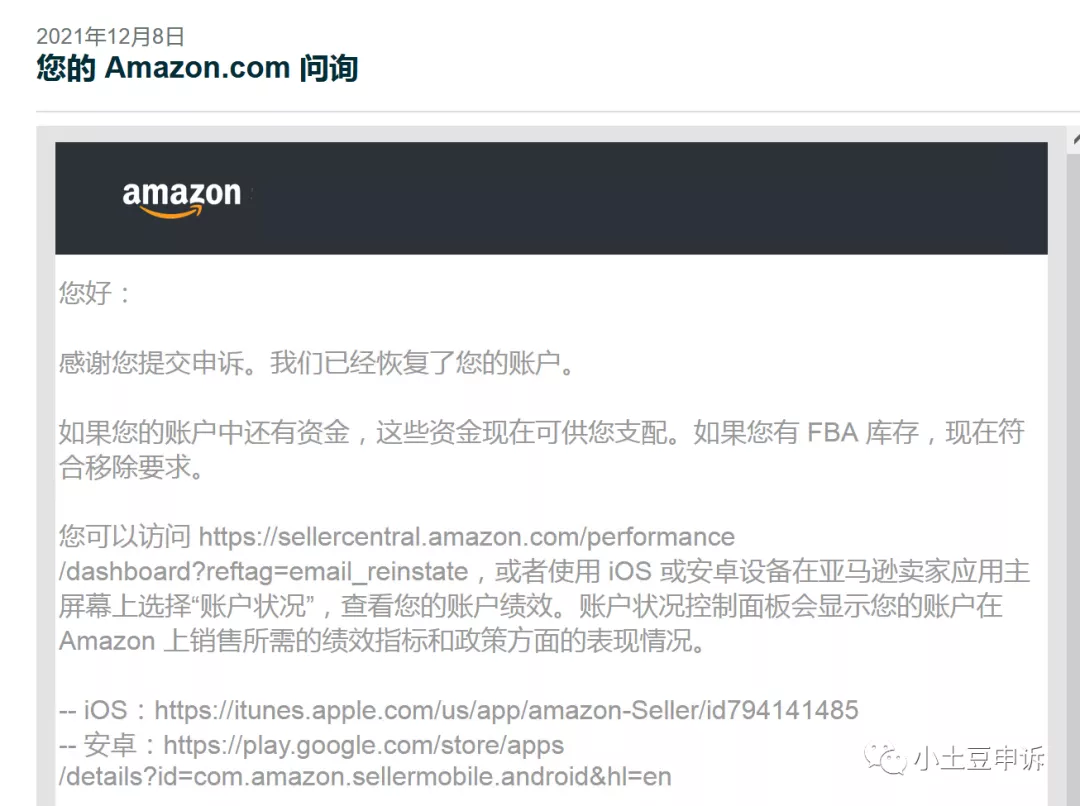Click the empty dark header area right of the logo
This screenshot has width=1080, height=806.
647,198
